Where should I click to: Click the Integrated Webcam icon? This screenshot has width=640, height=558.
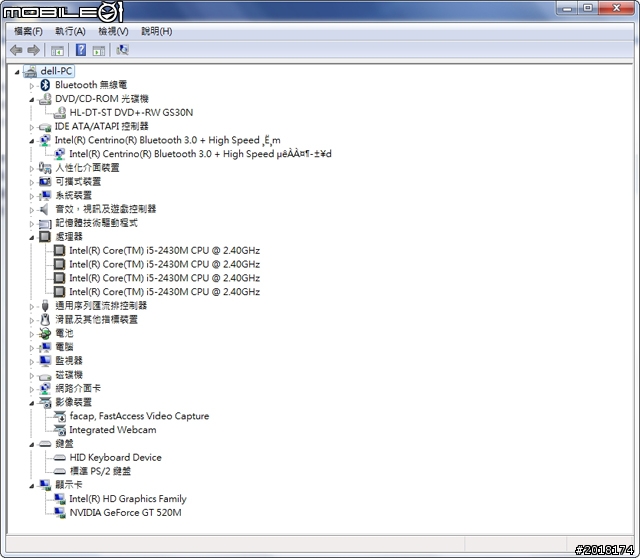pyautogui.click(x=60, y=430)
